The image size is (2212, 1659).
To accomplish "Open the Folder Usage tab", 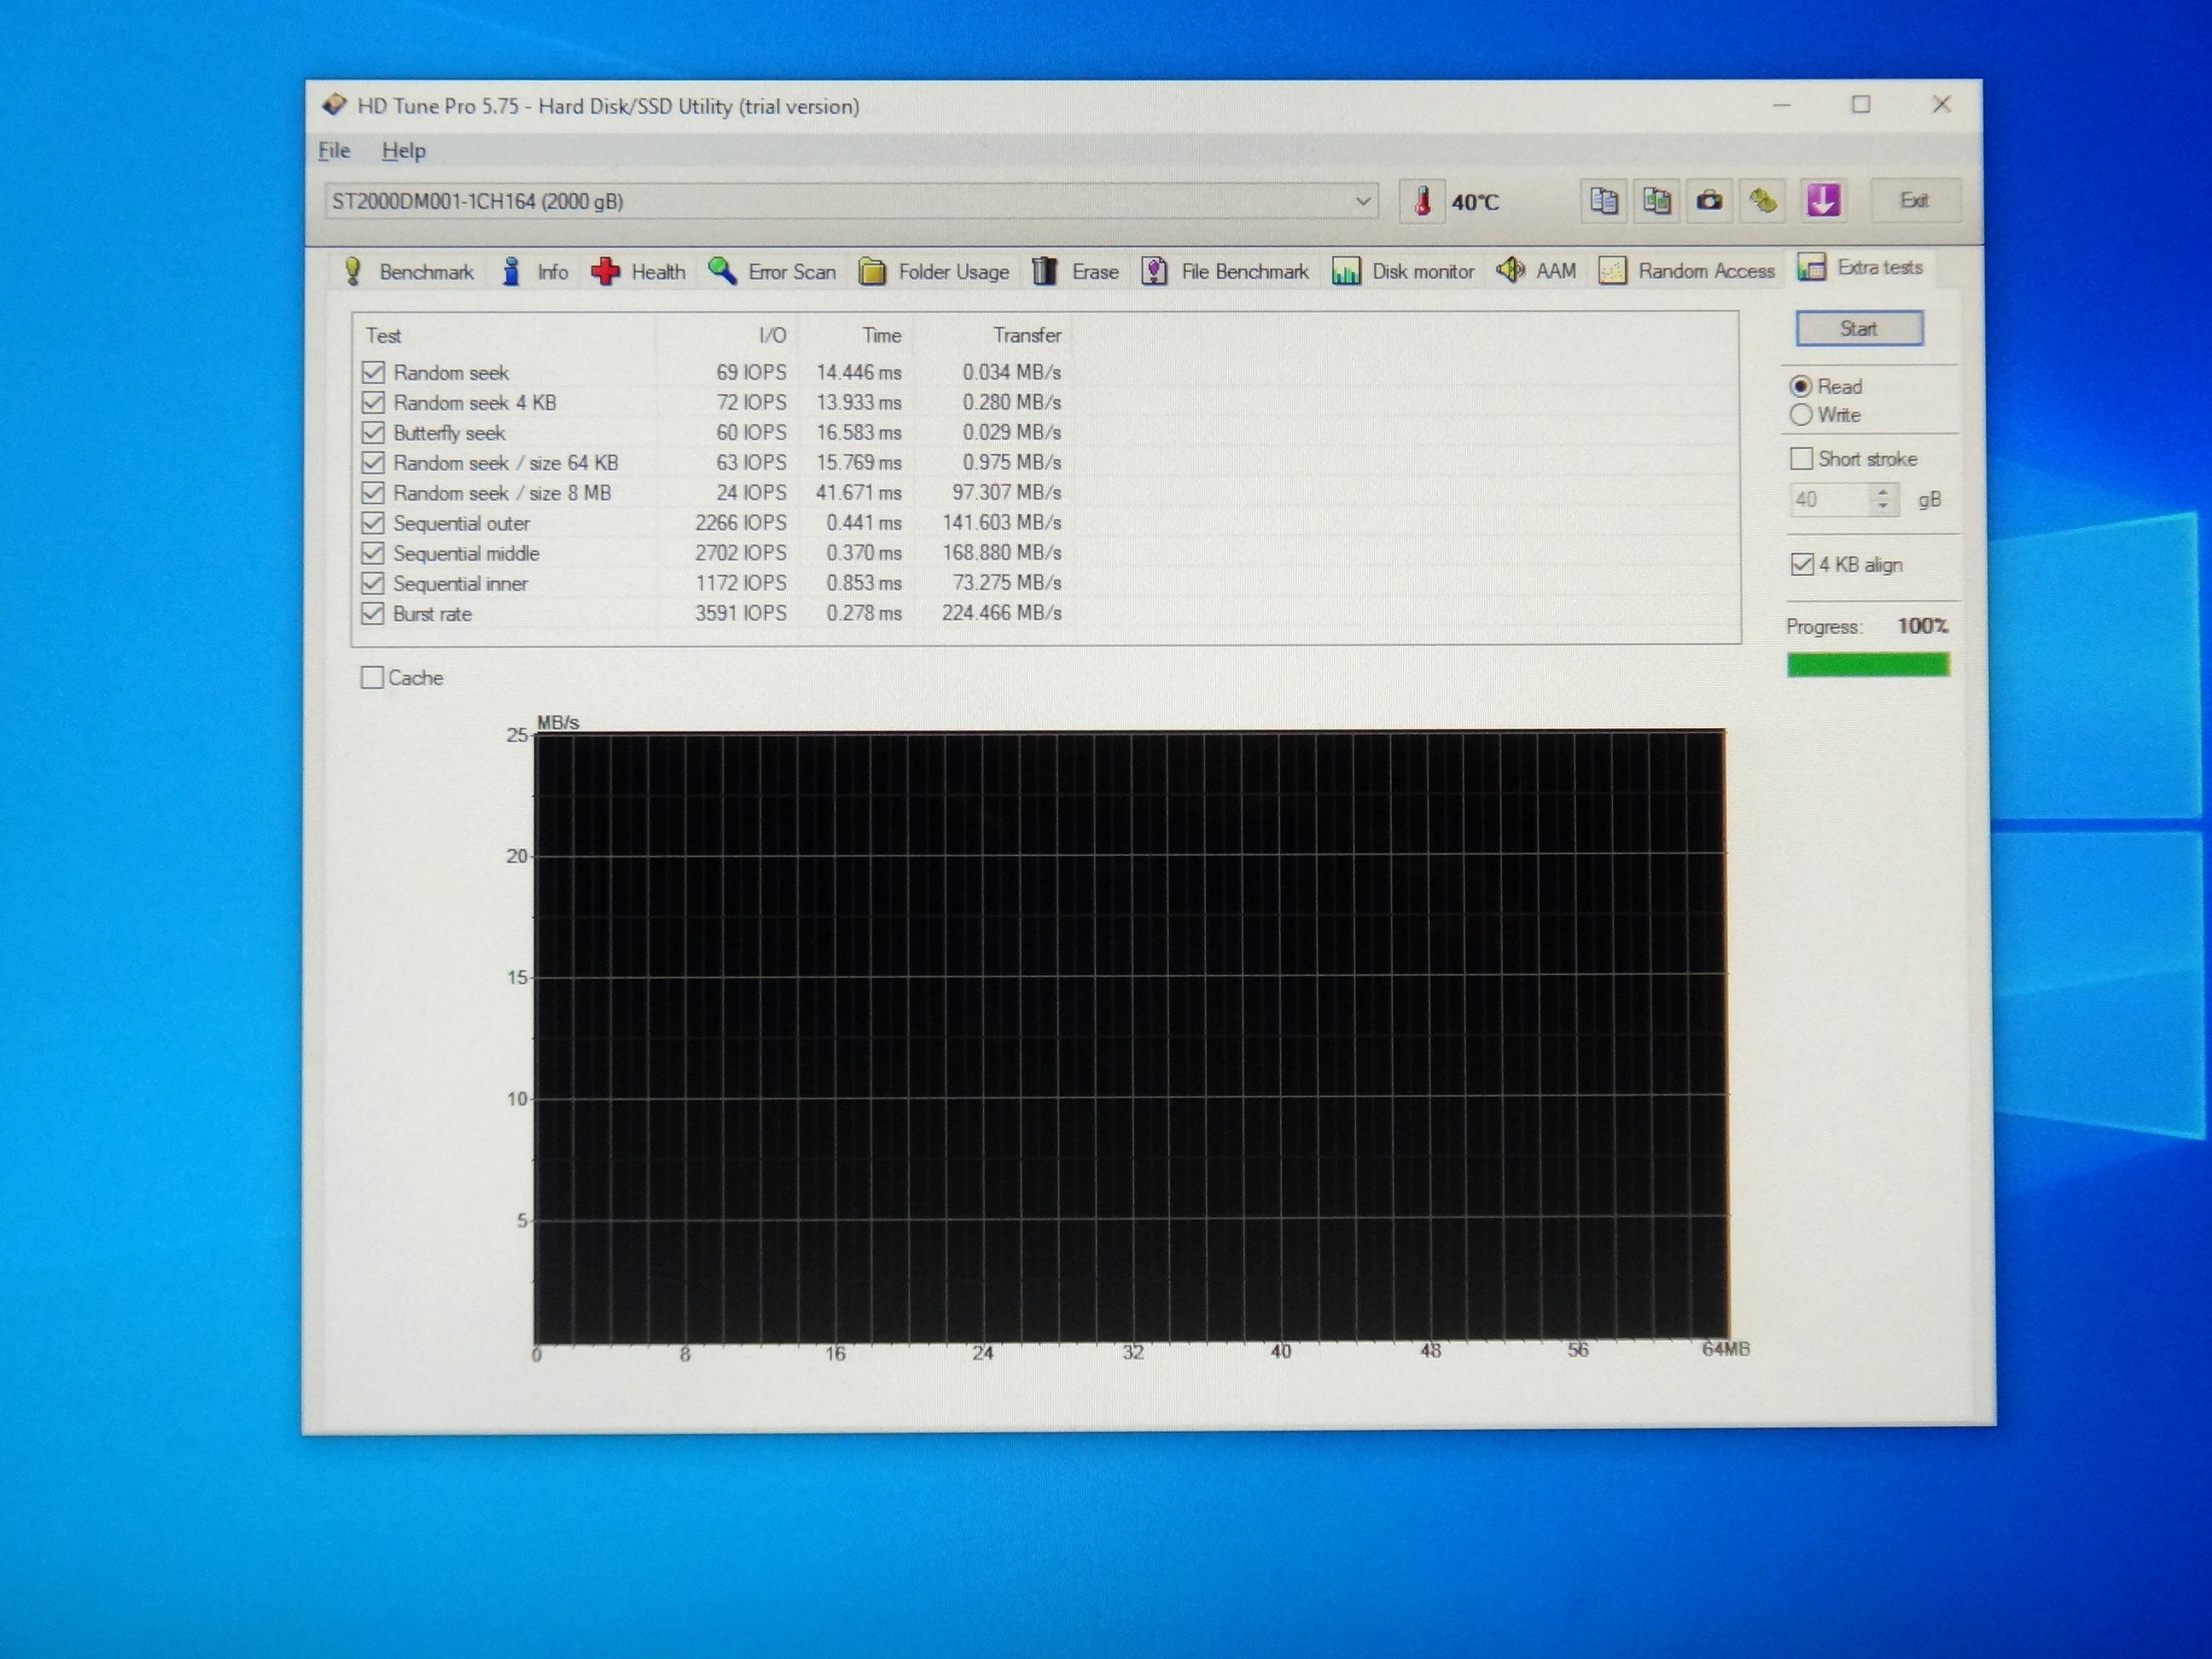I will [935, 272].
